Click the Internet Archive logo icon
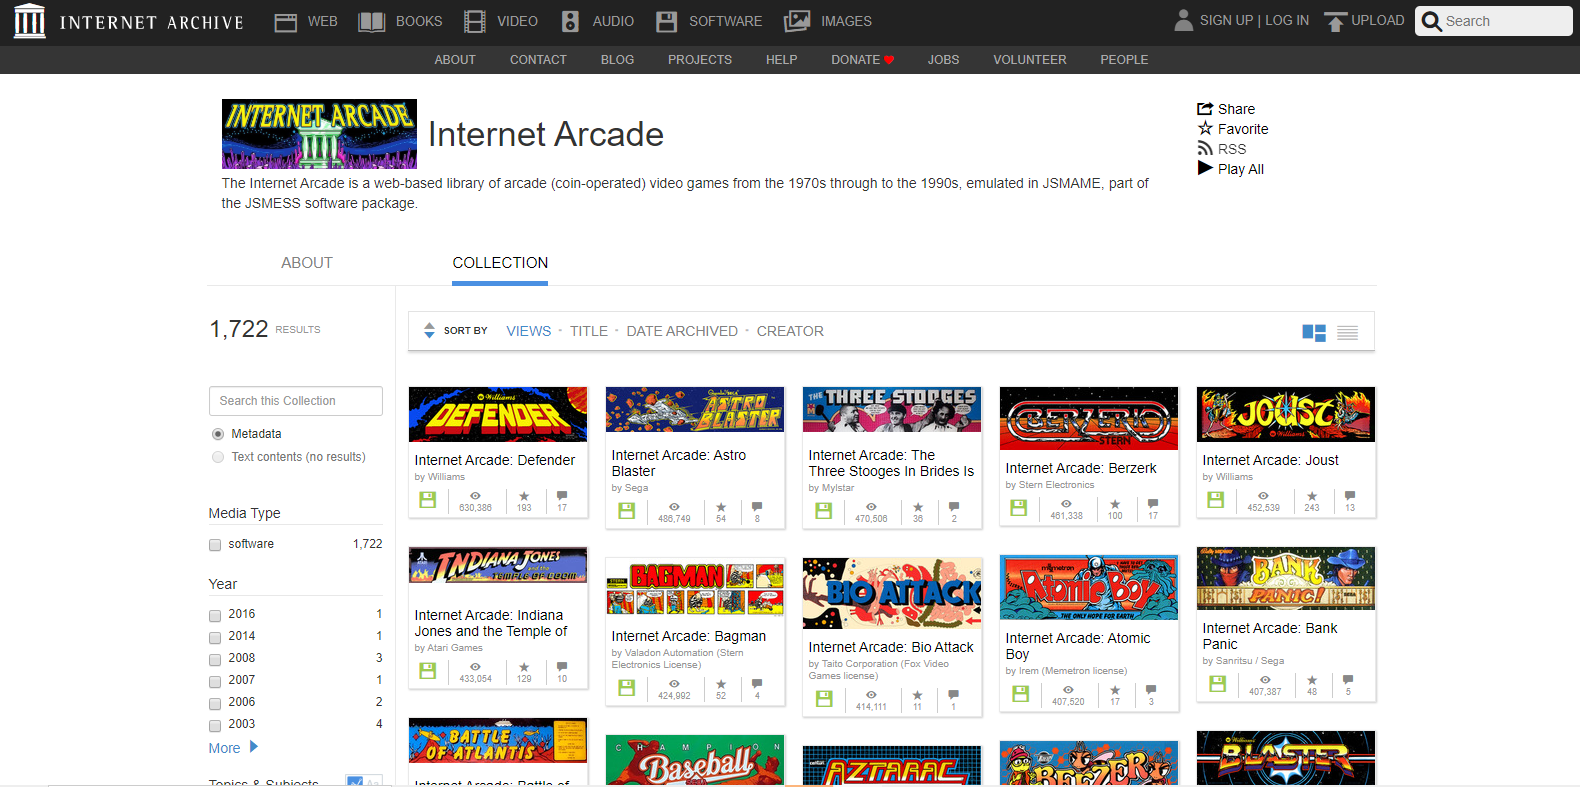Viewport: 1580px width, 787px height. [29, 21]
